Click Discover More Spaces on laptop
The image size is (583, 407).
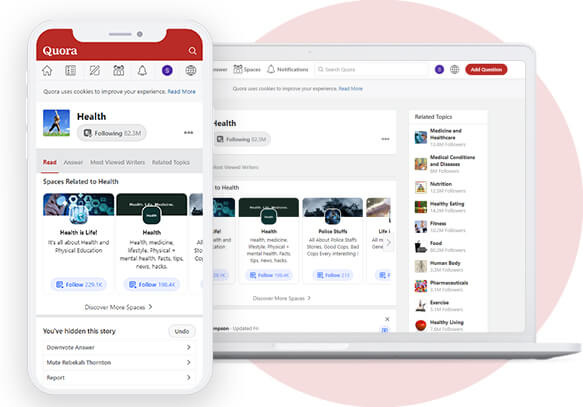pyautogui.click(x=282, y=298)
